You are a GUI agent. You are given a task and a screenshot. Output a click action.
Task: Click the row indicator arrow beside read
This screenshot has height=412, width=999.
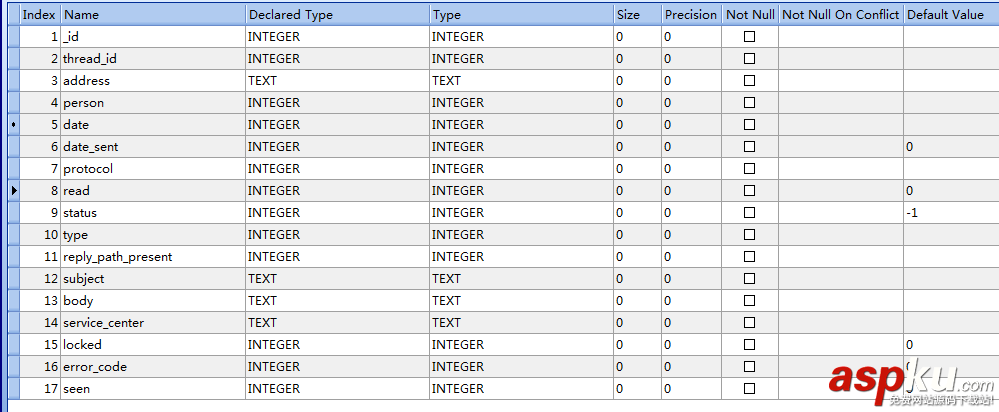pyautogui.click(x=13, y=190)
